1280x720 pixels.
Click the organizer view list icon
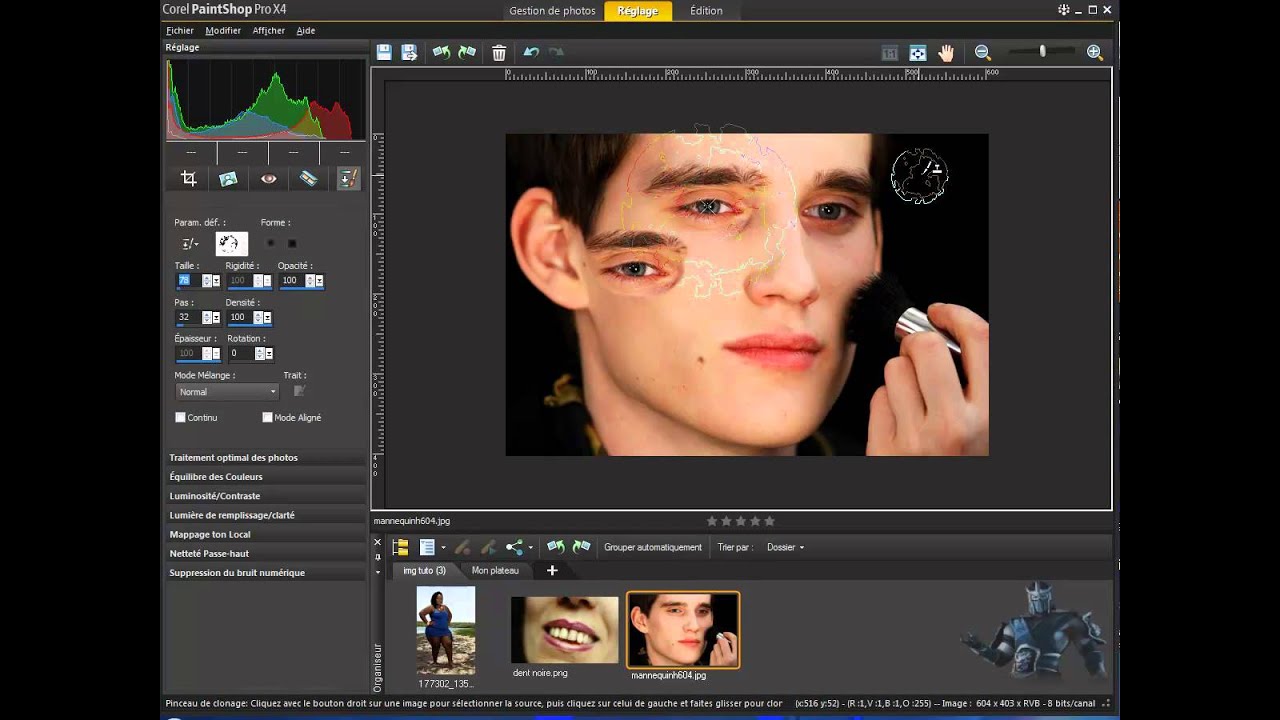click(x=427, y=547)
